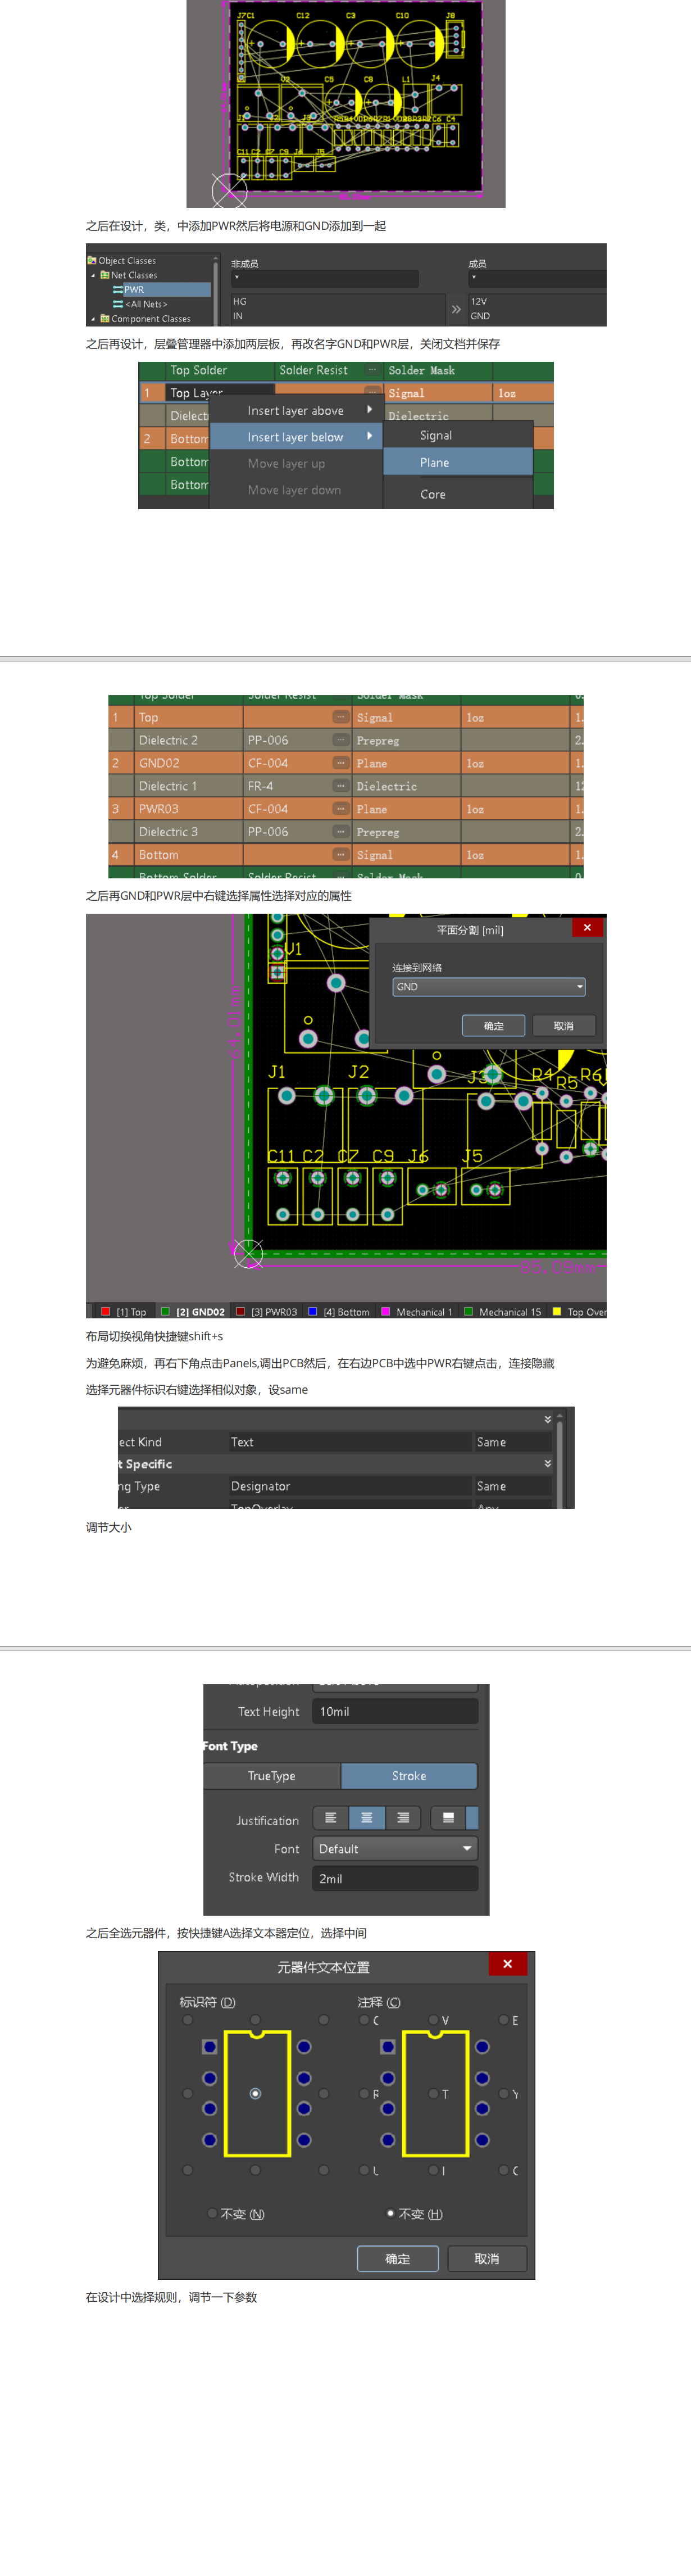Click the Text Height 10mil field

click(395, 1712)
